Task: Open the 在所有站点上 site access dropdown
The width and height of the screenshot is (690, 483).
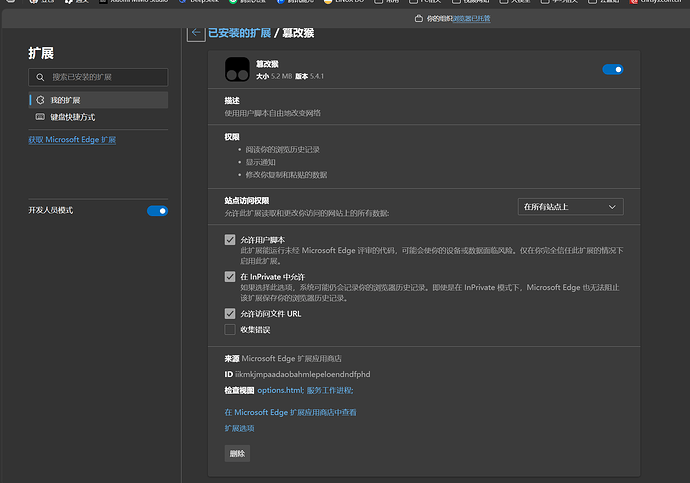Action: click(570, 207)
